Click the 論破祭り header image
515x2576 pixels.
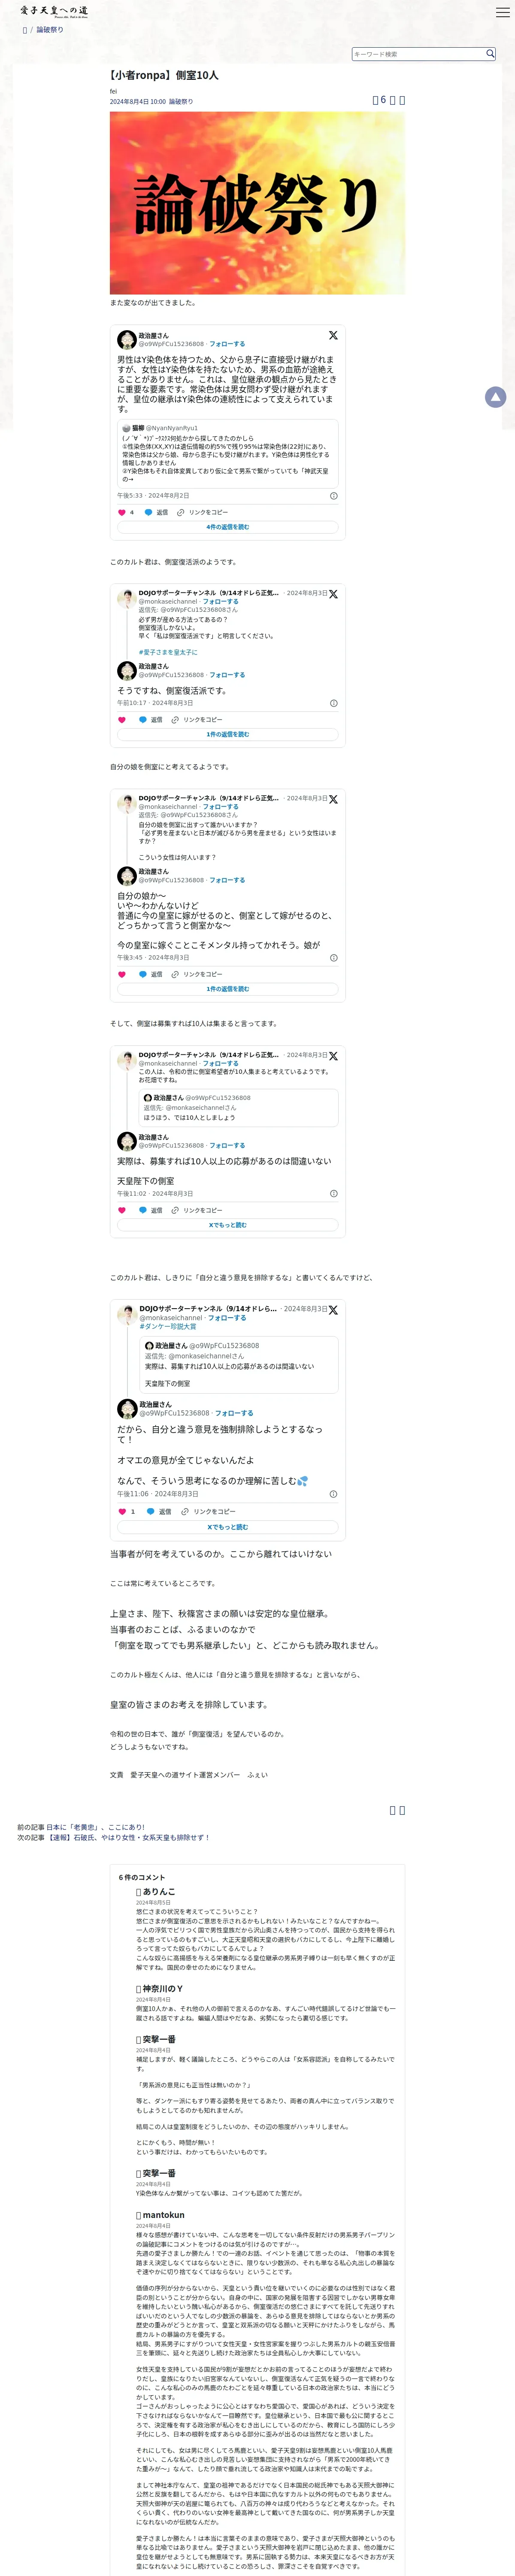(x=257, y=203)
